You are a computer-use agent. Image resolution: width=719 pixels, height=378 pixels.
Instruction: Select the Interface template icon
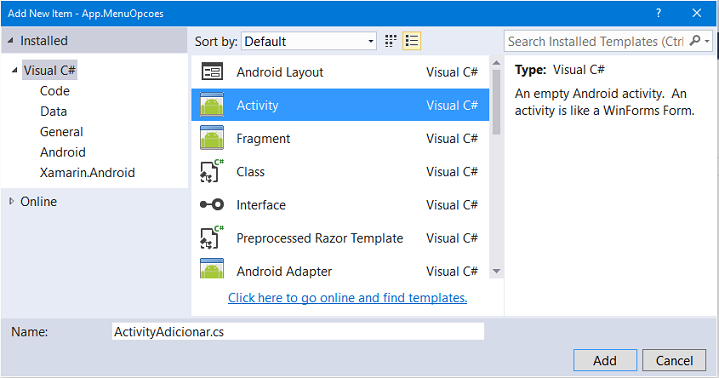coord(212,205)
